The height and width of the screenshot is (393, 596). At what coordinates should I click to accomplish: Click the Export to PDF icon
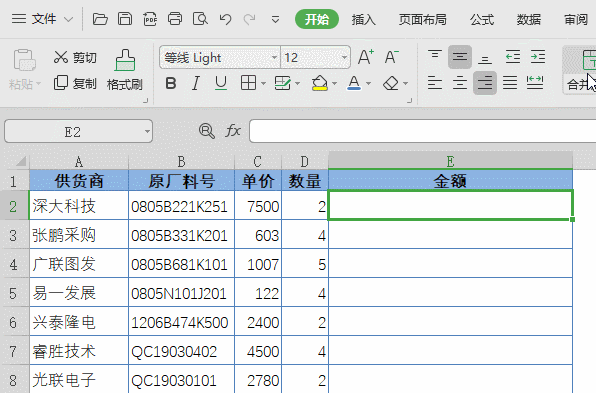[x=150, y=19]
